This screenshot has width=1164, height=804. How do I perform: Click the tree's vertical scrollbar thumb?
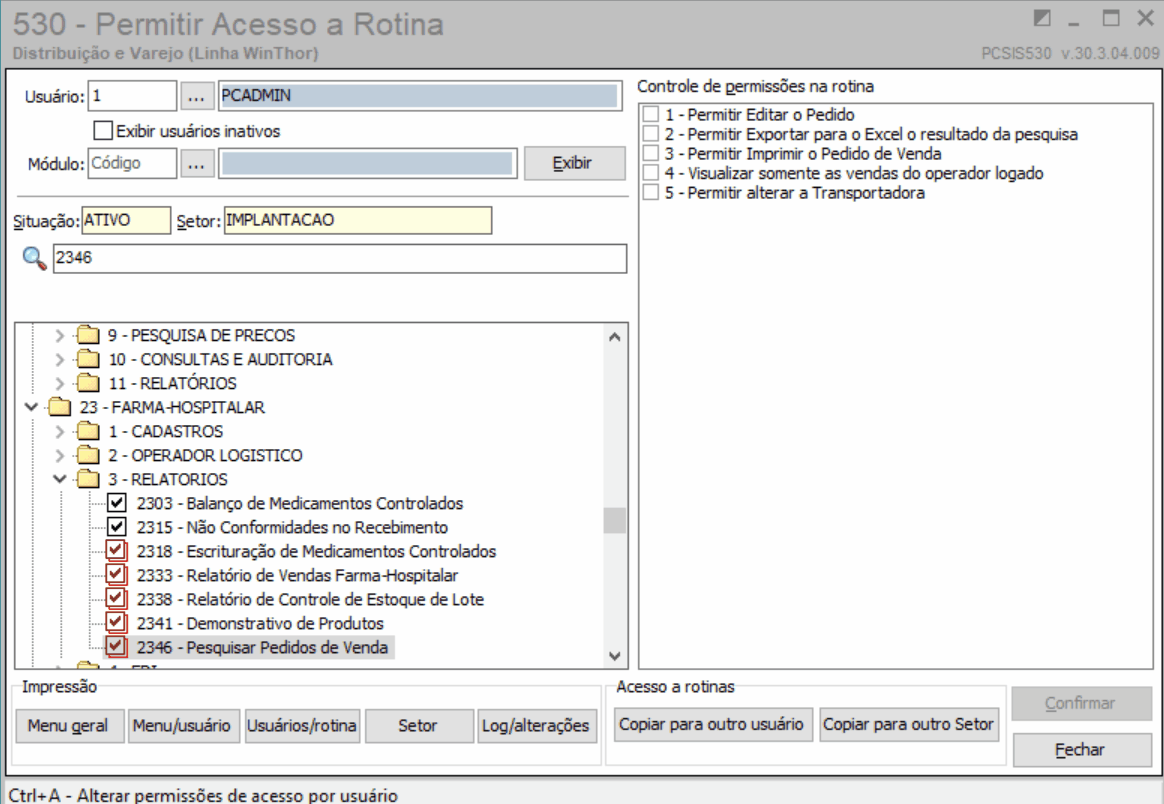pos(615,520)
